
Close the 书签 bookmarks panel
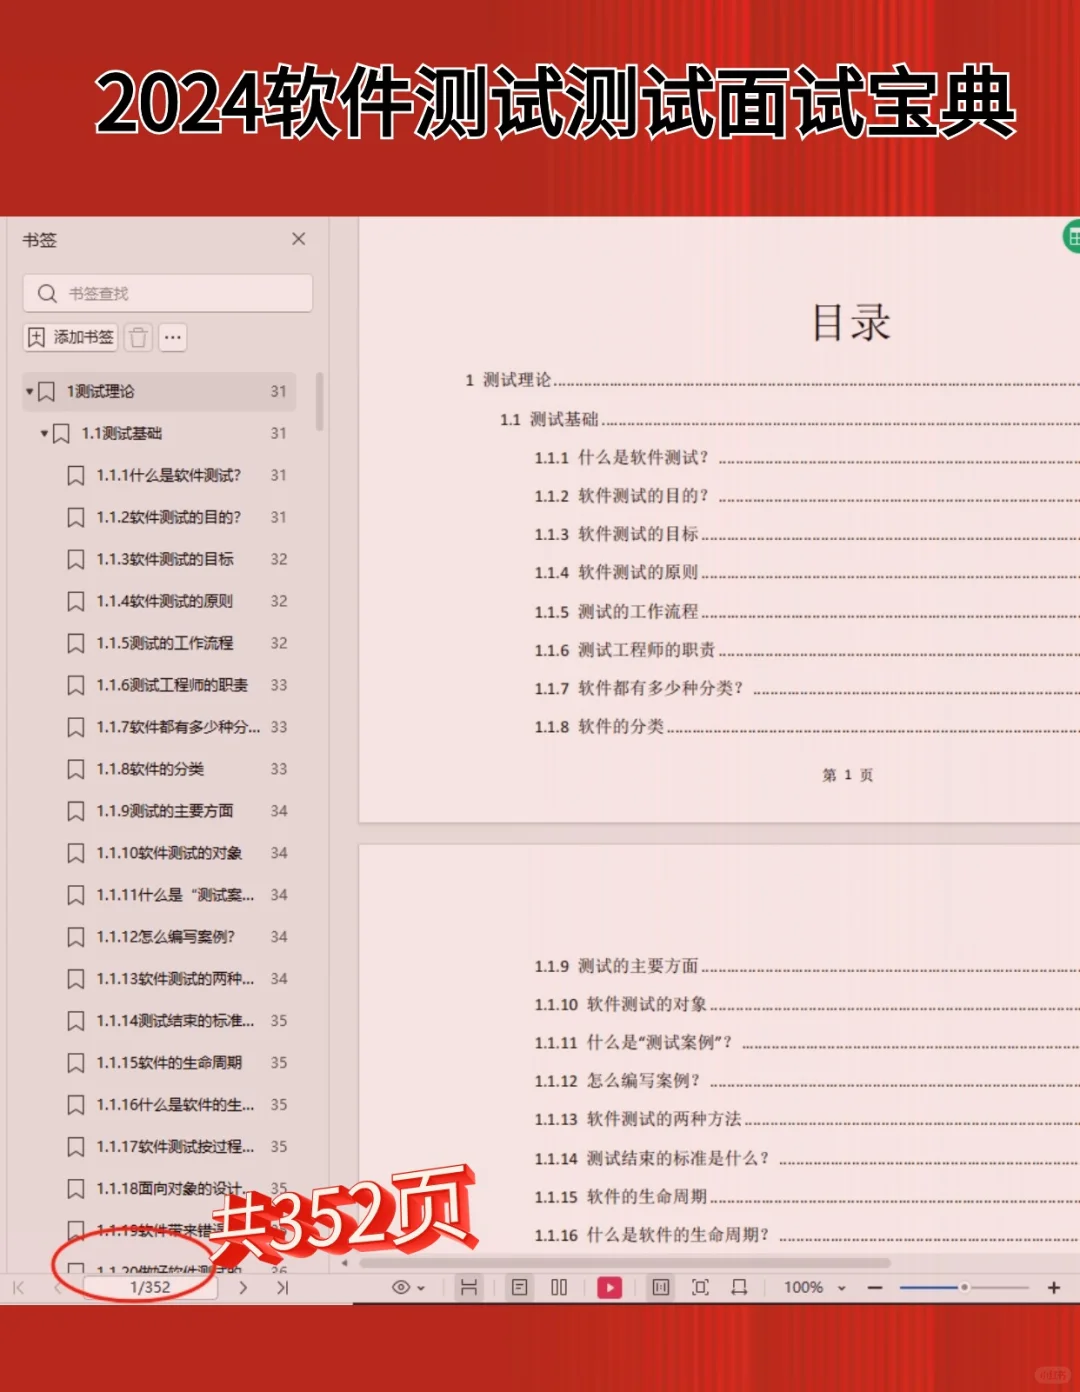pyautogui.click(x=298, y=239)
